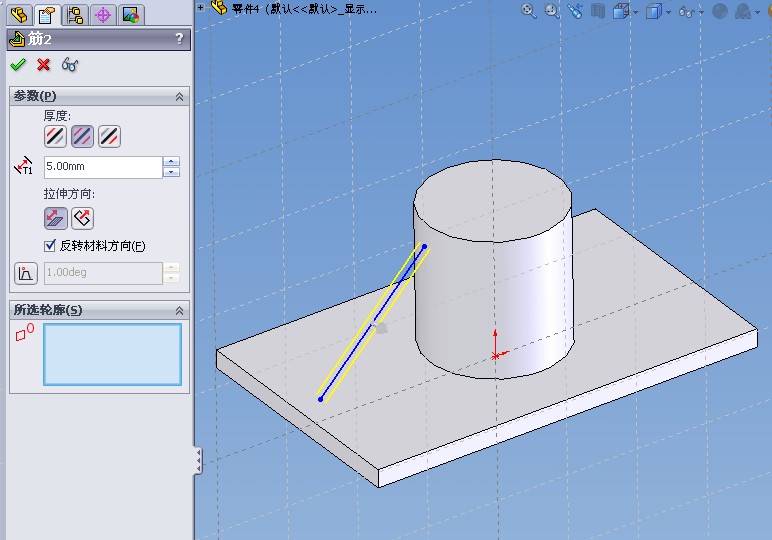
Task: Switch to the ConfigurationManager tab
Action: click(74, 15)
